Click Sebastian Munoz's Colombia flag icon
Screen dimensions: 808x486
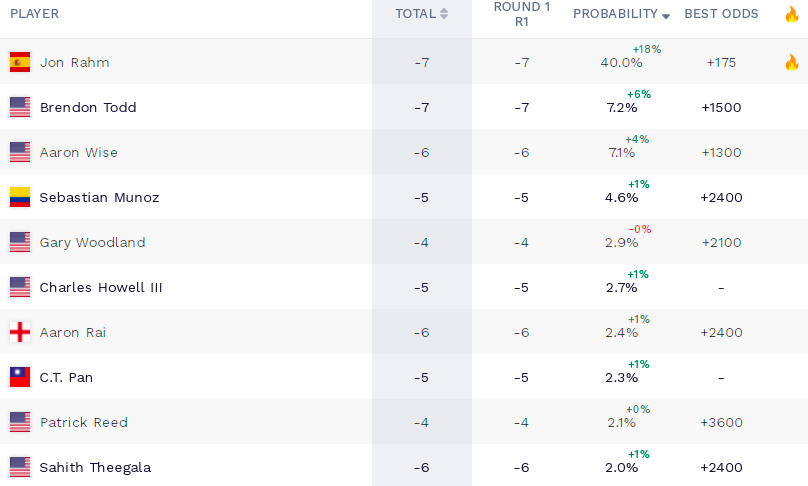click(x=20, y=197)
